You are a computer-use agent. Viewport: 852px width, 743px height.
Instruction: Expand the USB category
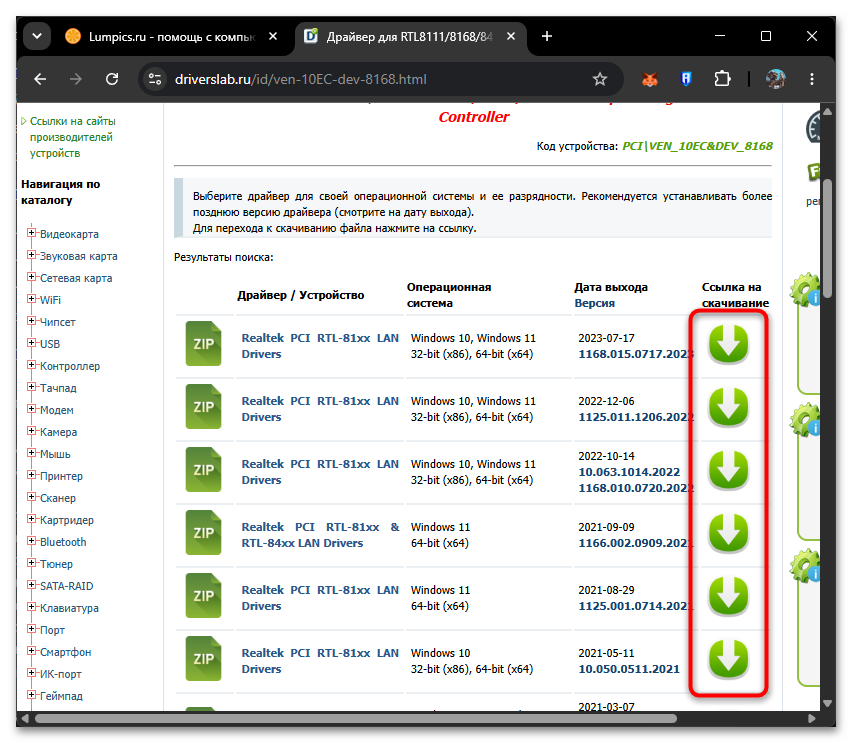click(x=32, y=343)
